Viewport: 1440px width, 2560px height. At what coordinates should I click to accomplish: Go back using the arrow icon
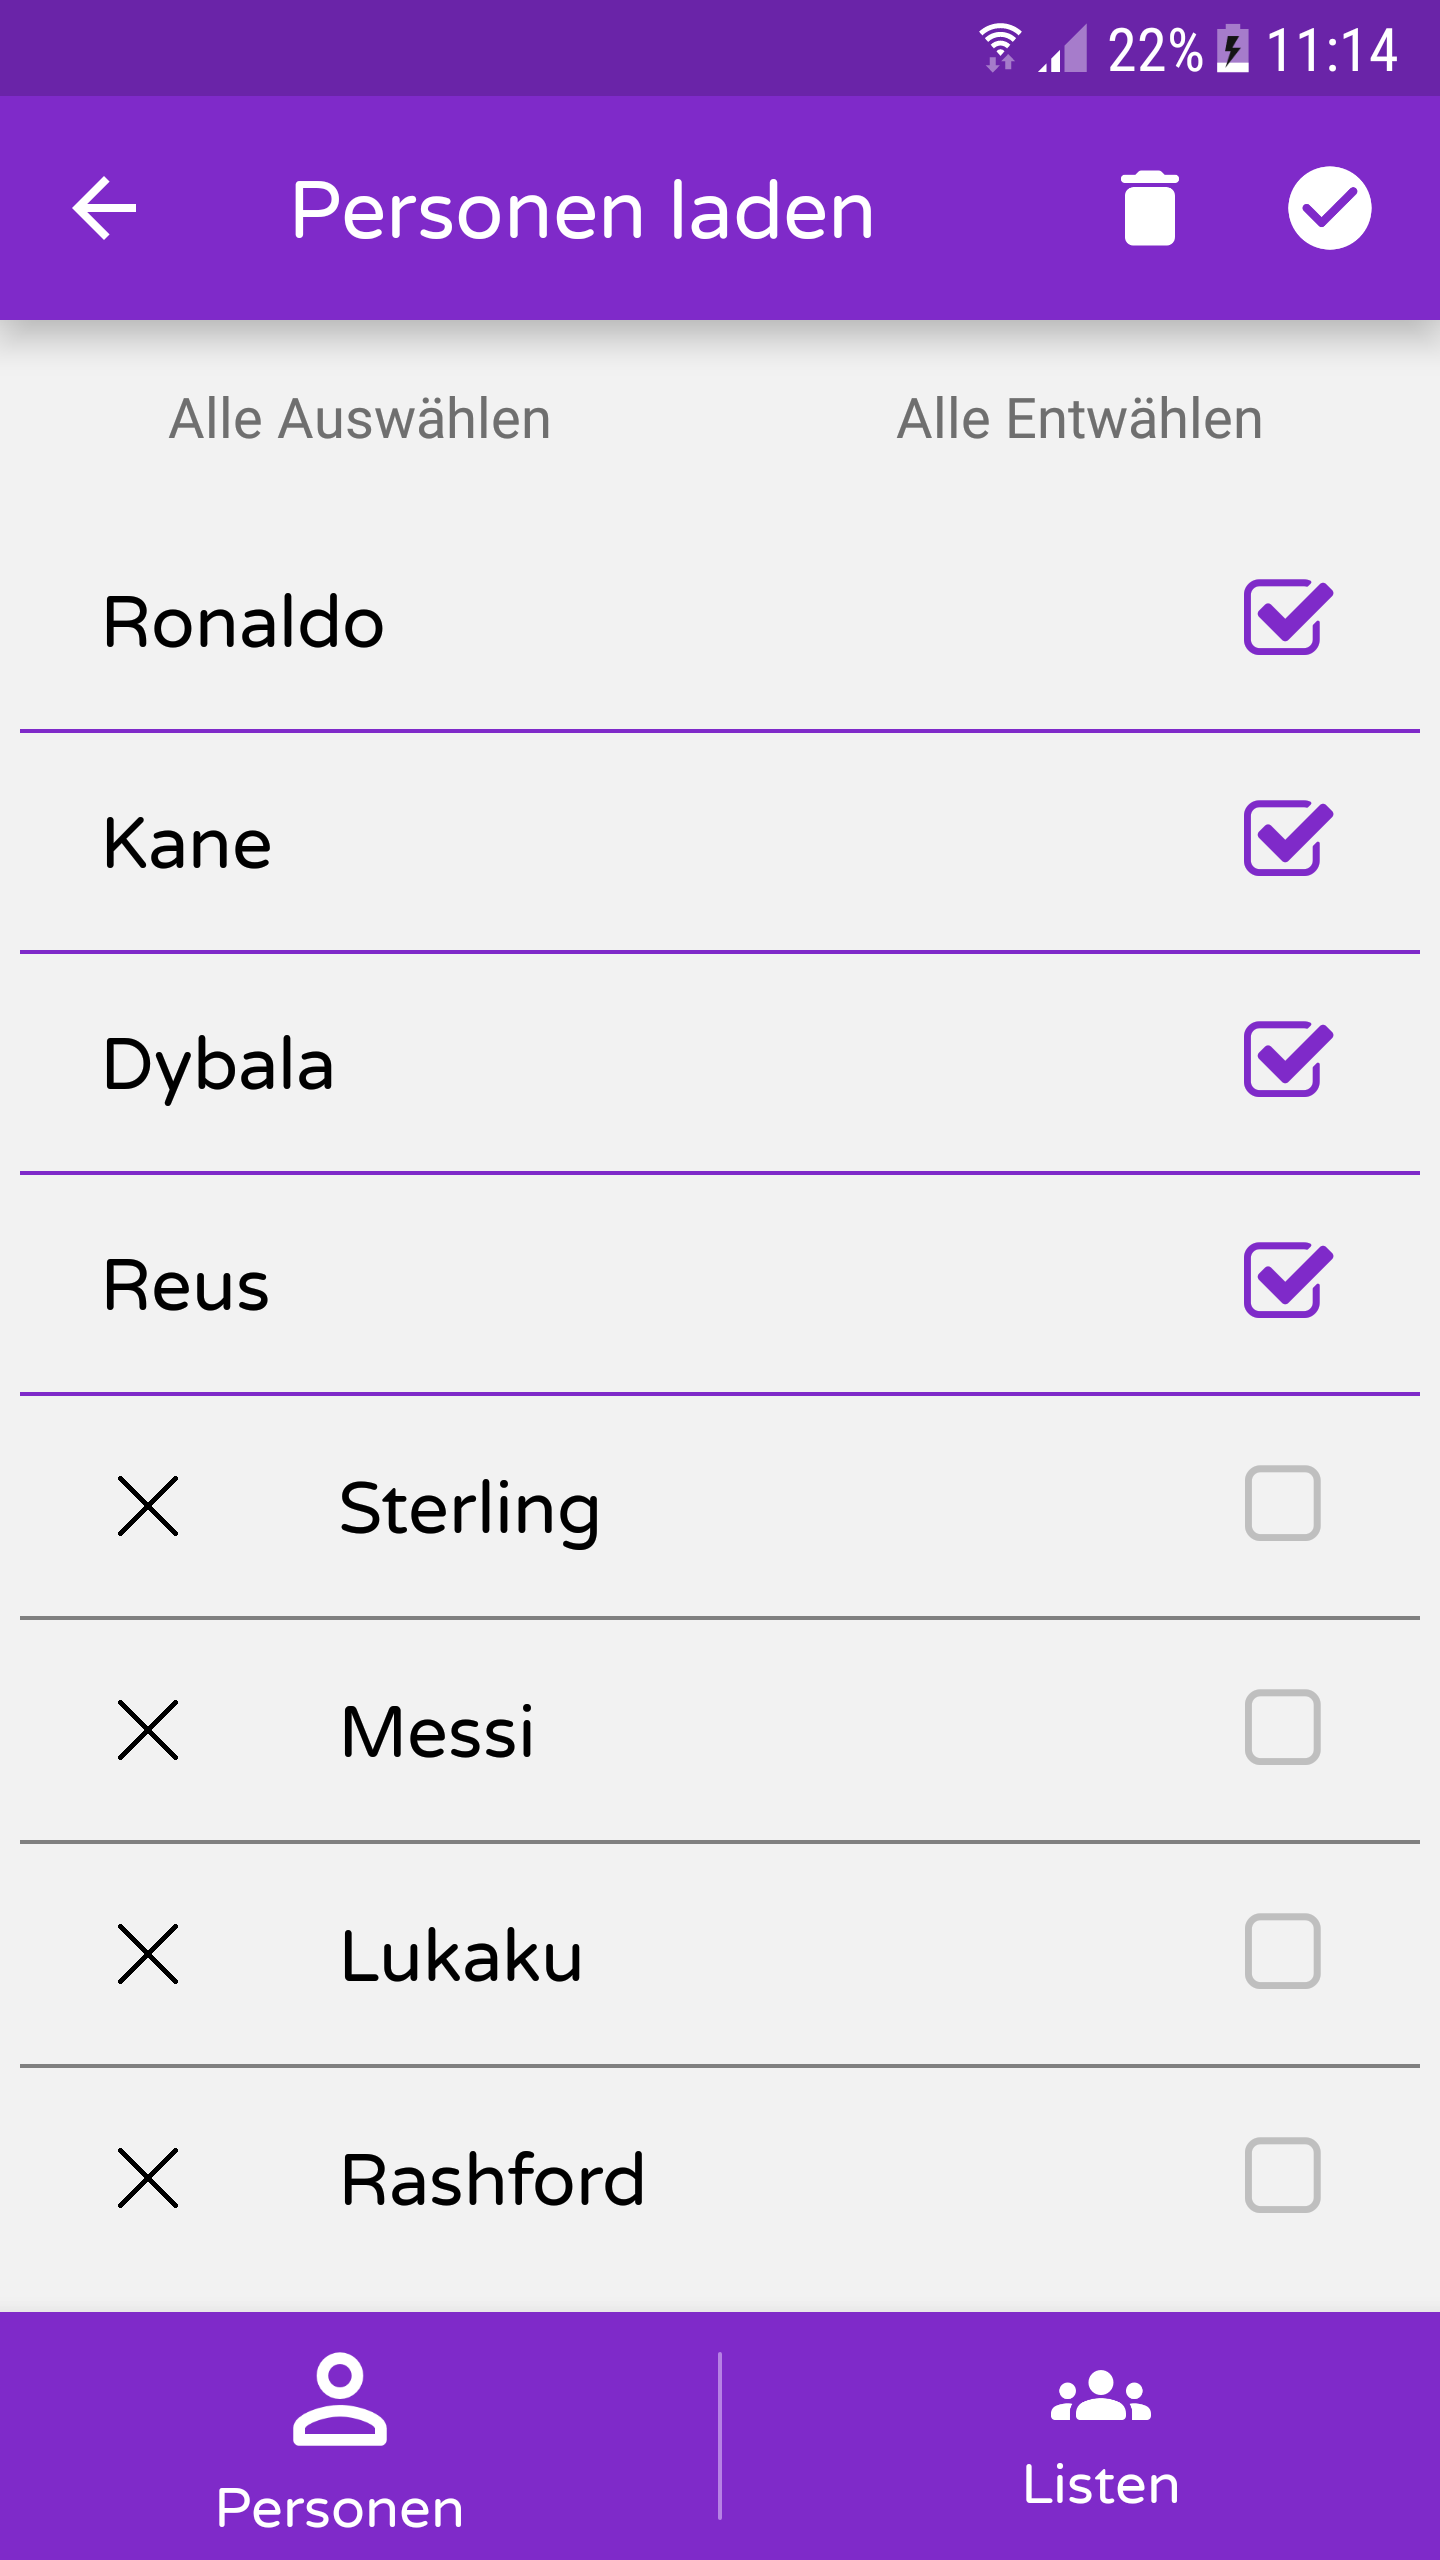pyautogui.click(x=105, y=208)
